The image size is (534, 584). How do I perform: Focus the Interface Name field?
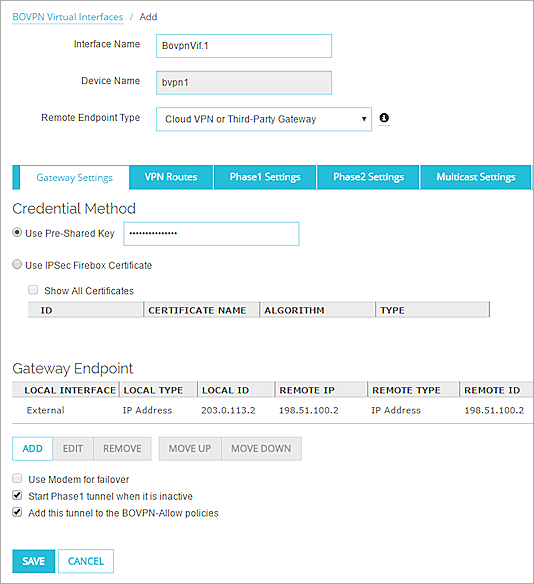244,46
